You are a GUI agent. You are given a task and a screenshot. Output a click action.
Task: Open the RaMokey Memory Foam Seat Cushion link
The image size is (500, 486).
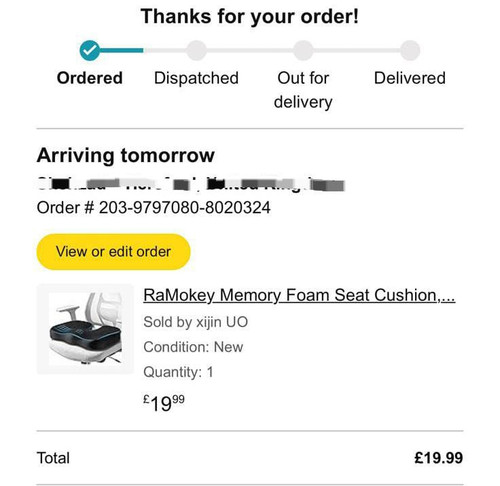click(299, 295)
